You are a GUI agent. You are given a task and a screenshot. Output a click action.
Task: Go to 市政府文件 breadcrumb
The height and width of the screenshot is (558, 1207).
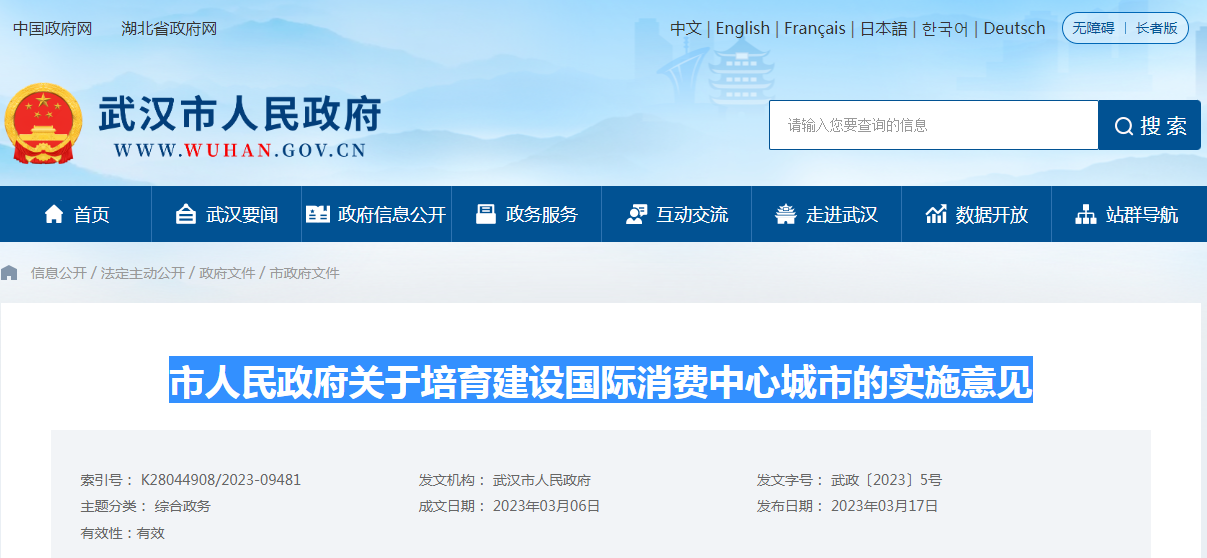pyautogui.click(x=305, y=273)
